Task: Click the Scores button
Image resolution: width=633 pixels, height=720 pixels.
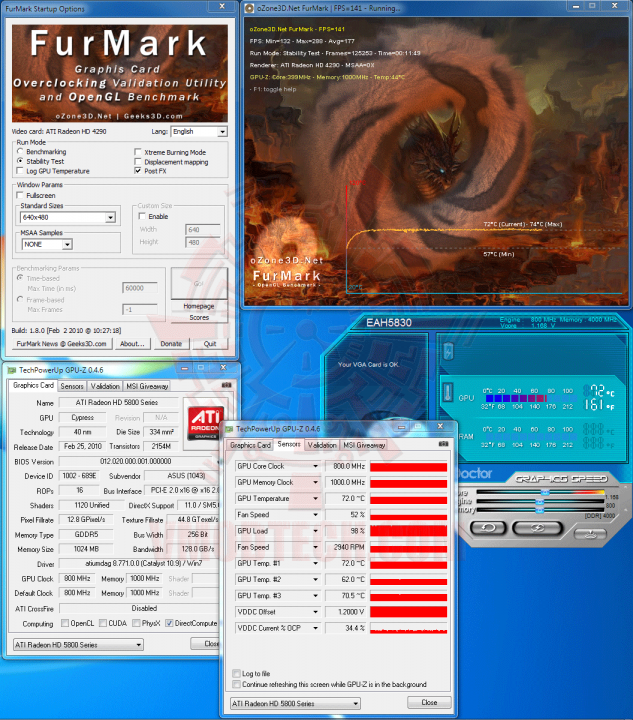Action: [x=199, y=318]
